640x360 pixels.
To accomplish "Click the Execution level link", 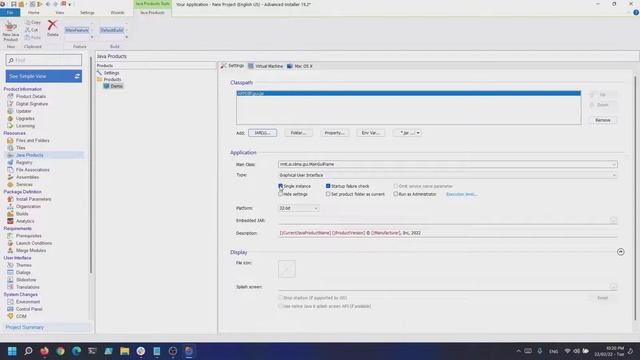I will pos(461,194).
